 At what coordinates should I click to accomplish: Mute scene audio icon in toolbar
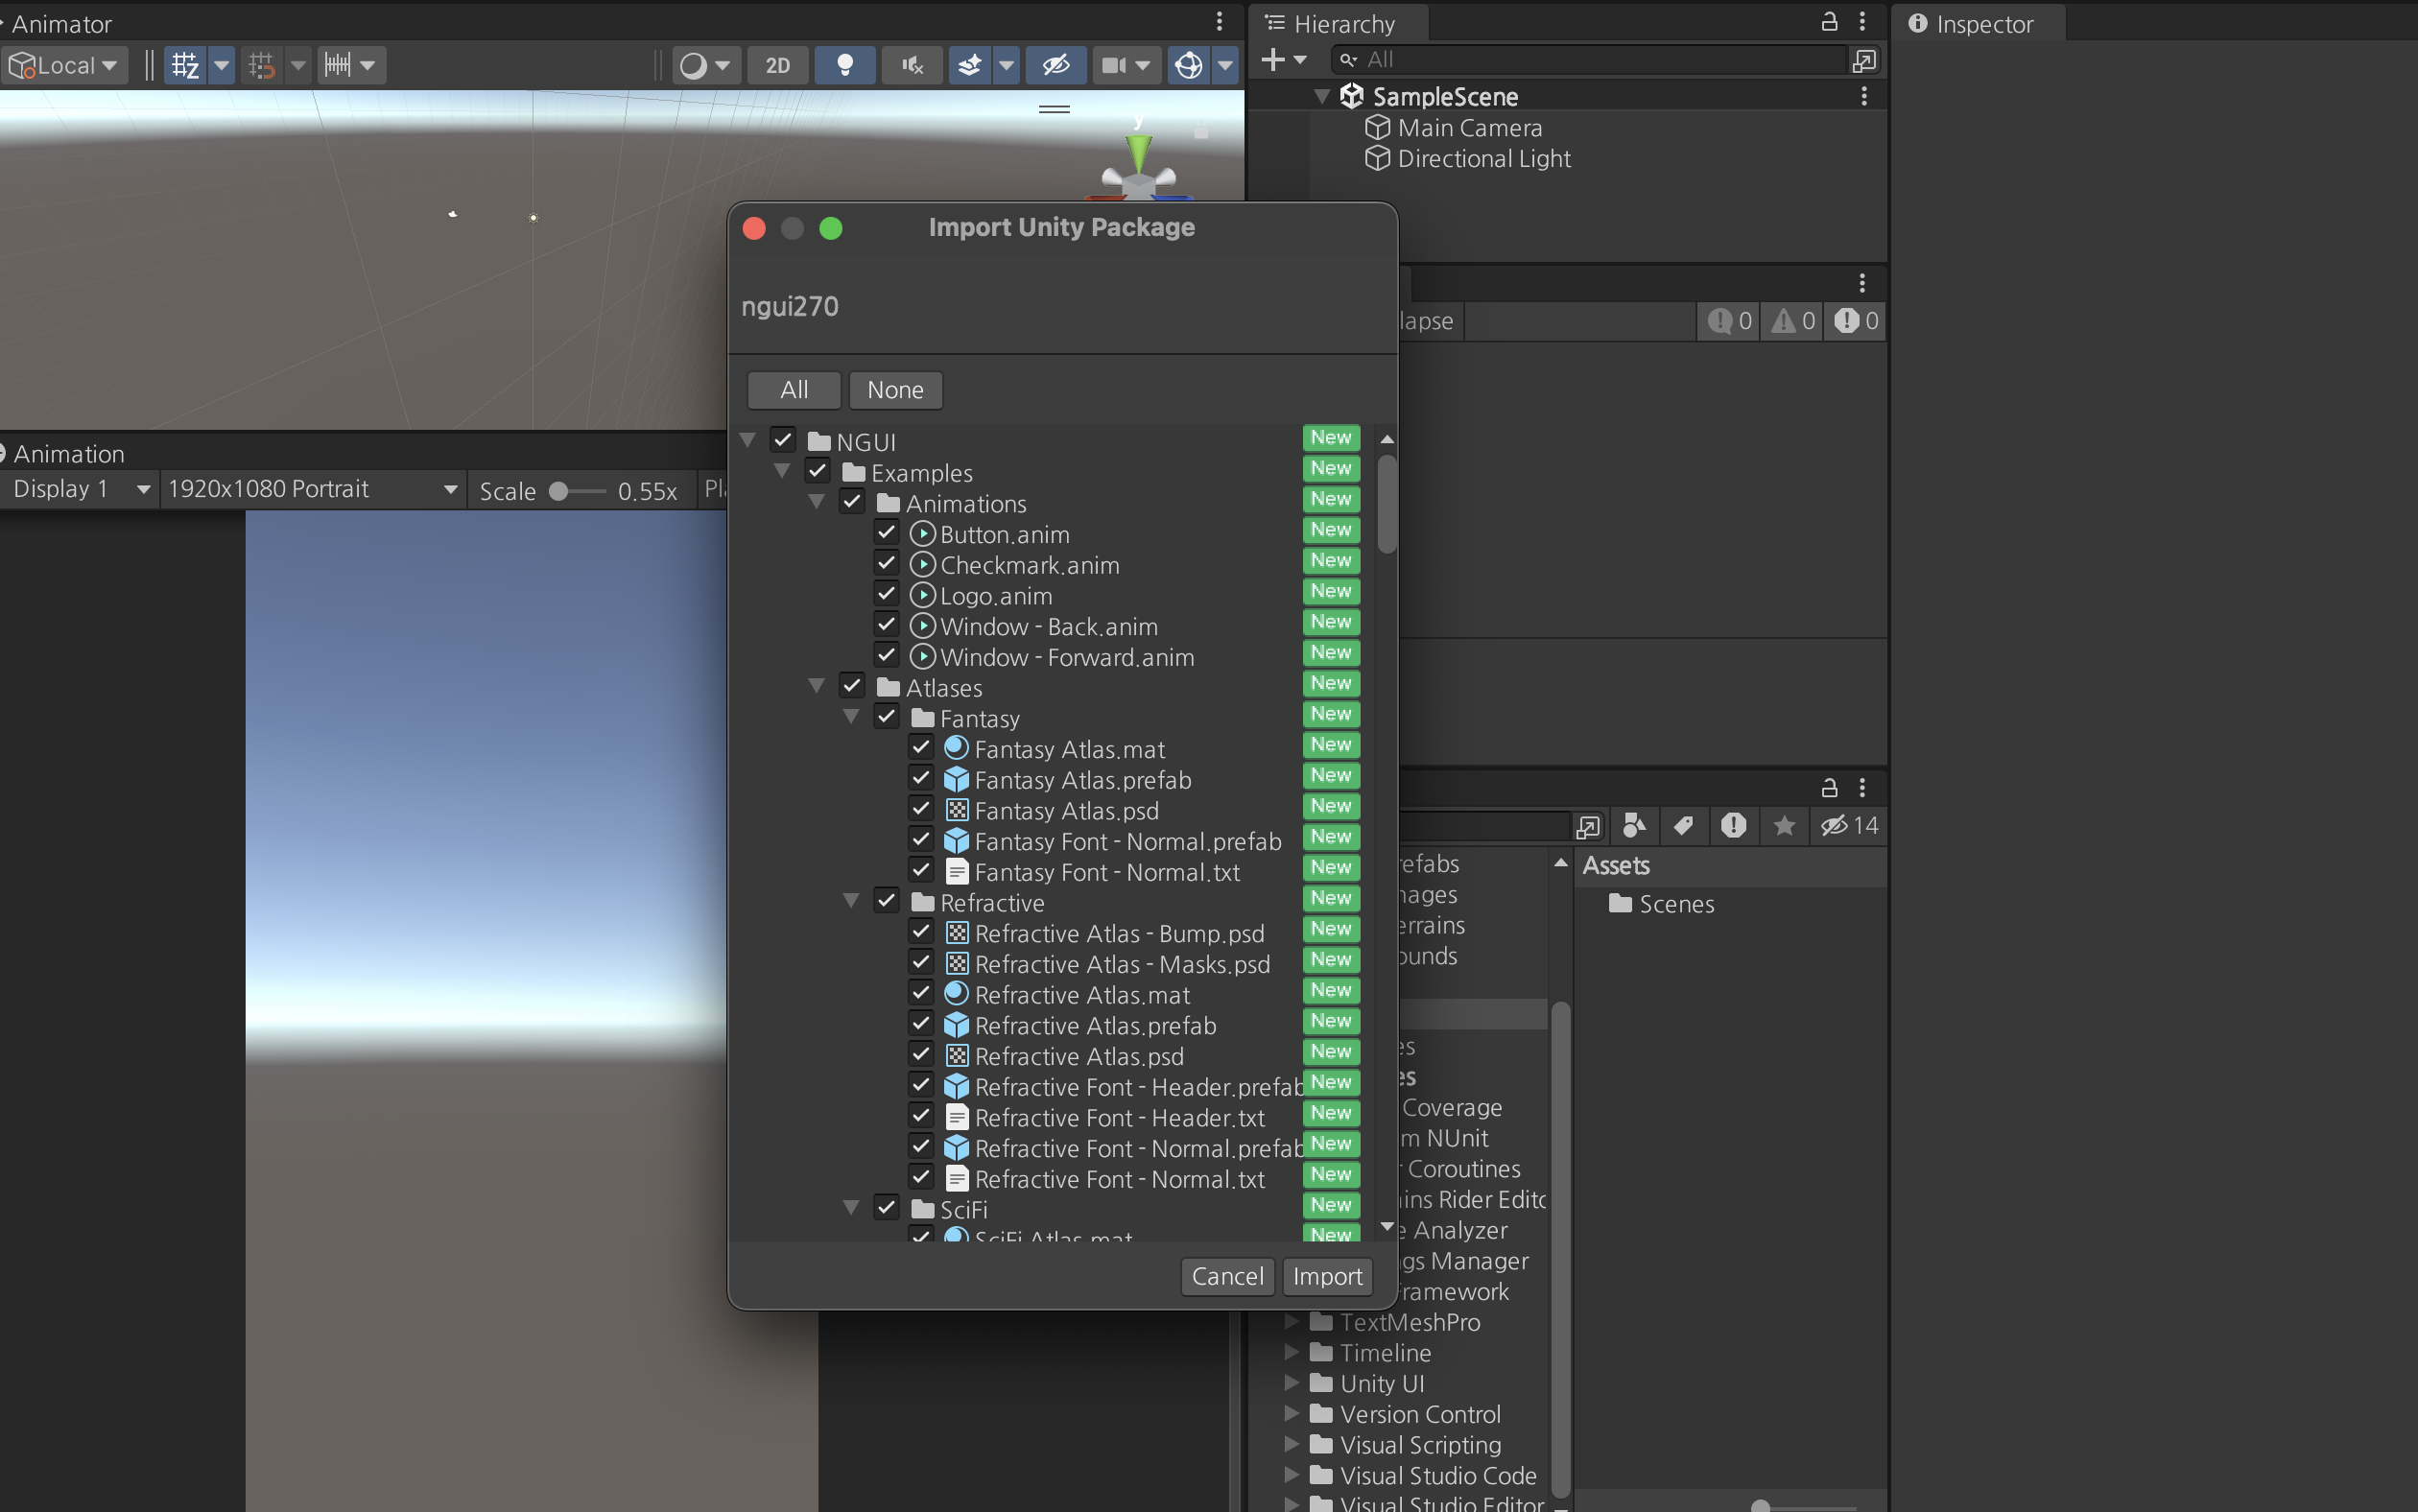coord(912,65)
